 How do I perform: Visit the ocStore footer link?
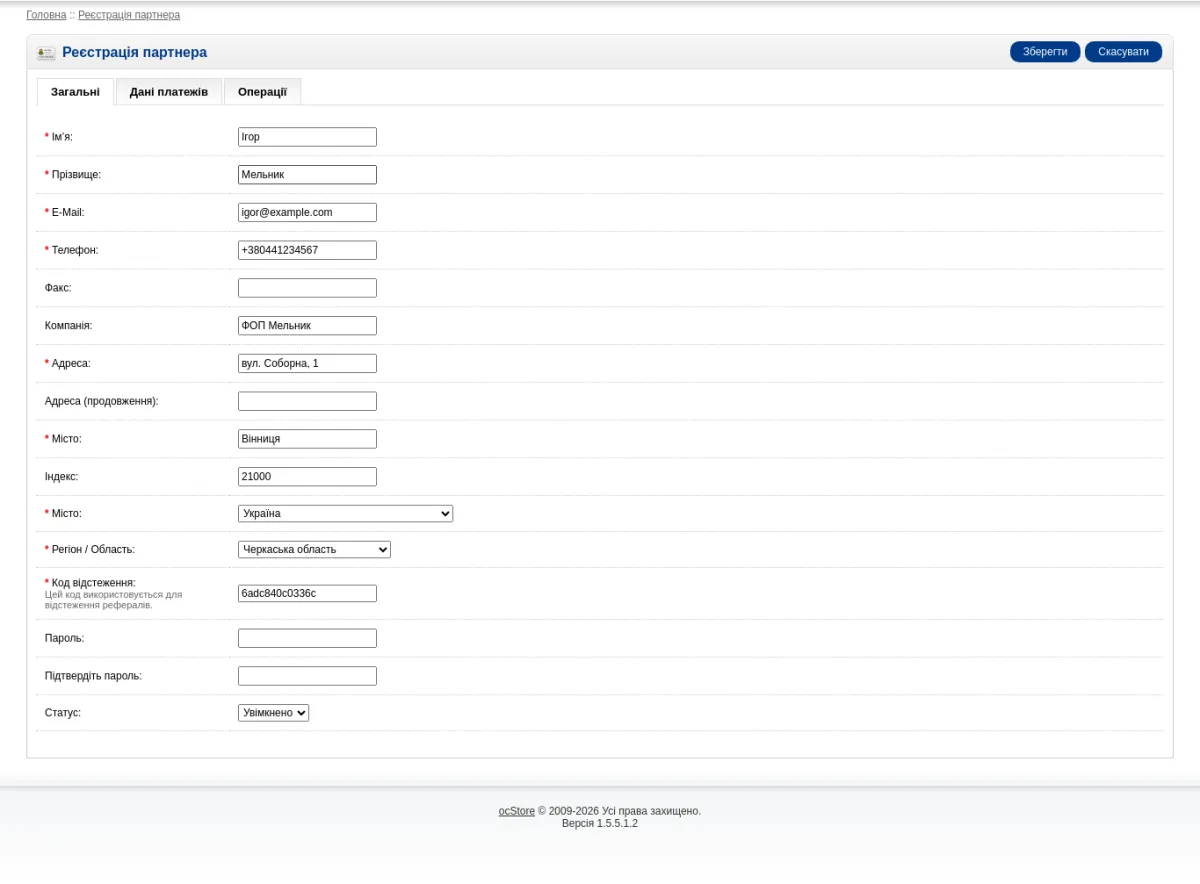click(x=517, y=811)
